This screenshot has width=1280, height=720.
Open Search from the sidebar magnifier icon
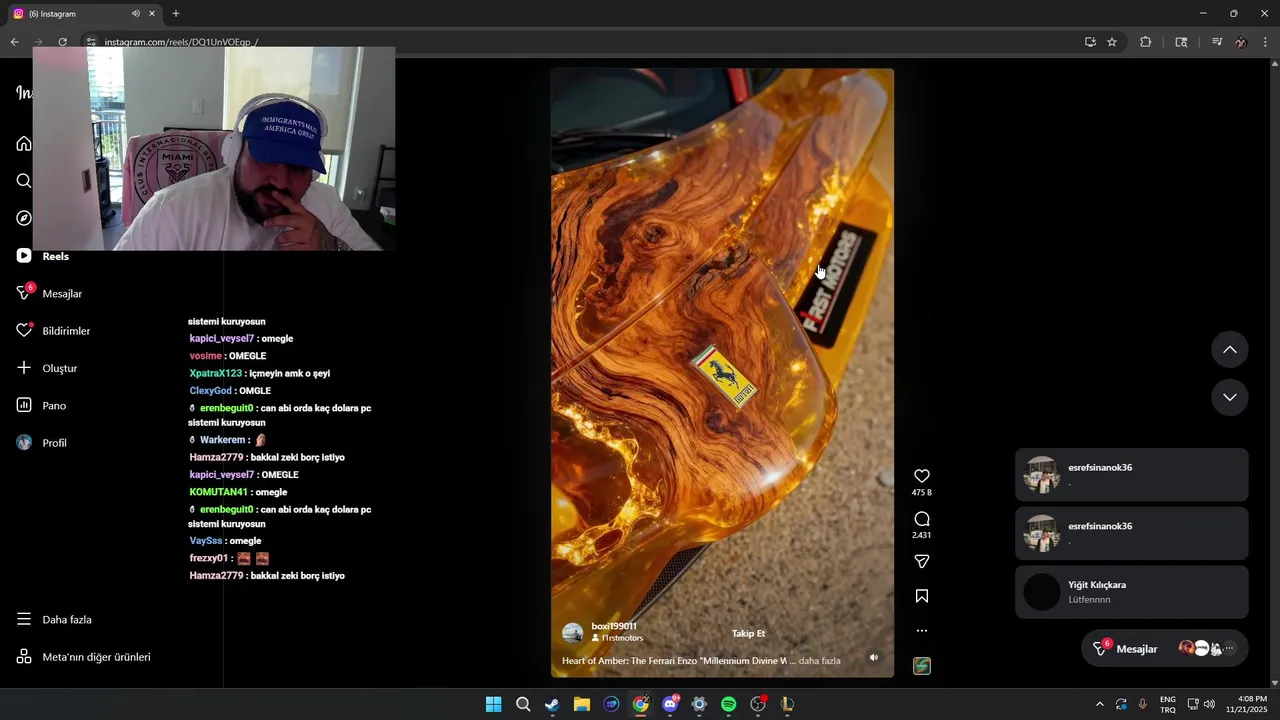click(x=24, y=181)
